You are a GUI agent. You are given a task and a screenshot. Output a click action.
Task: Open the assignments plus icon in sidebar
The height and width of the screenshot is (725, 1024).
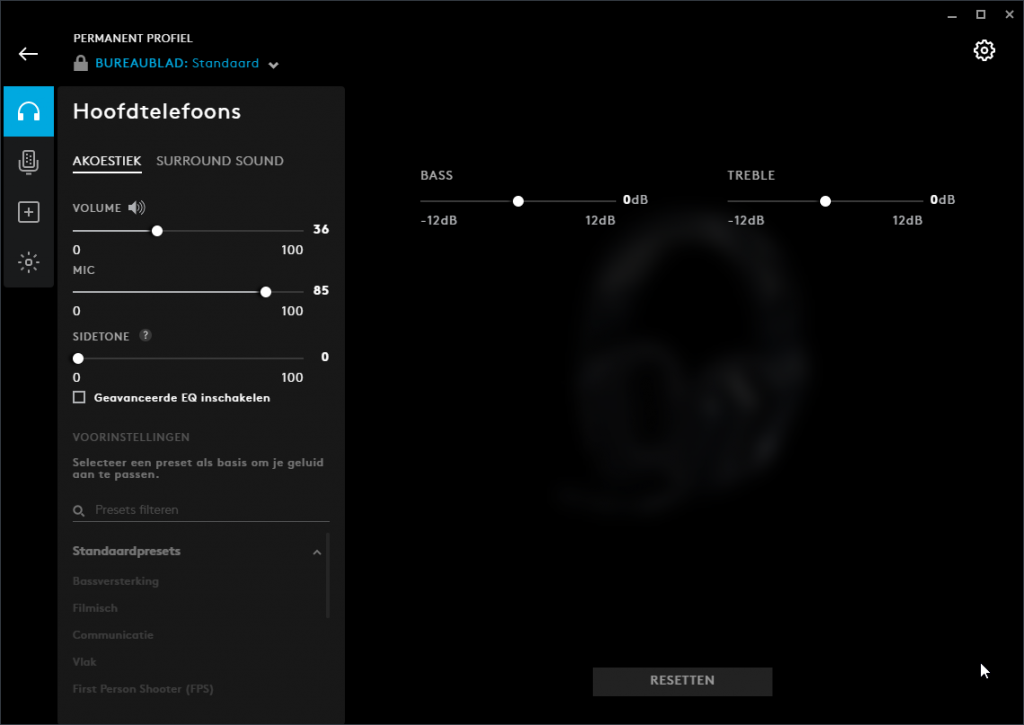[29, 212]
